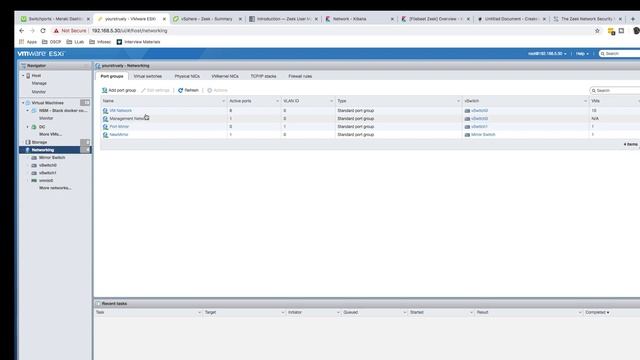Open the vSwitch1 link in the Port Mirror row

tap(479, 127)
